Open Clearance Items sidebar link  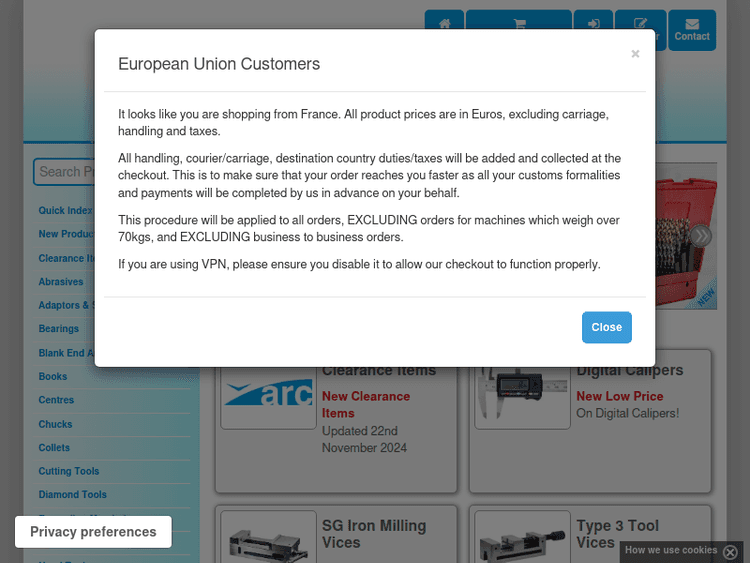66,258
